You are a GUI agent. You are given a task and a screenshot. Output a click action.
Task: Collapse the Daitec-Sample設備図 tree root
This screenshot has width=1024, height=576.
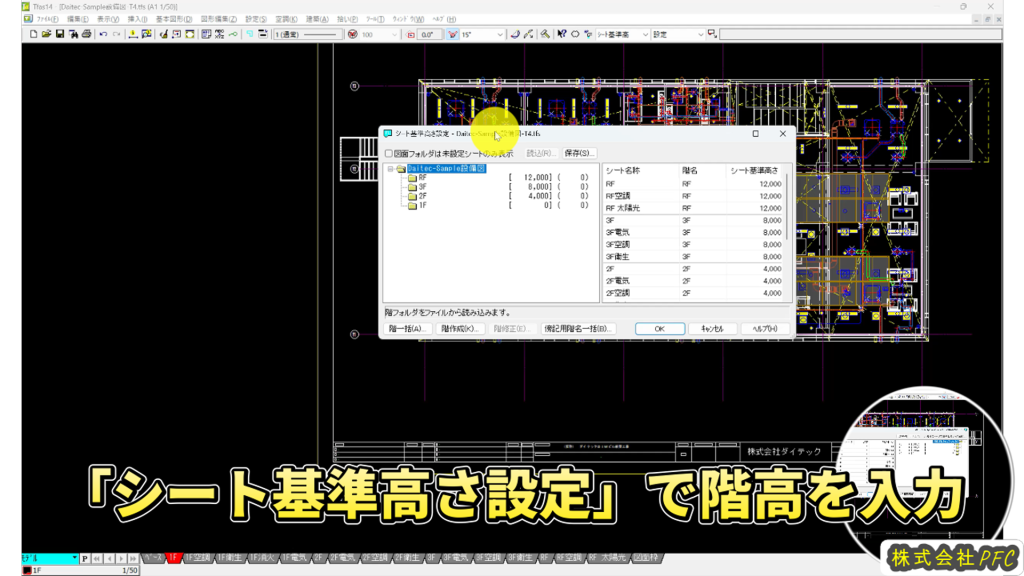coord(390,169)
